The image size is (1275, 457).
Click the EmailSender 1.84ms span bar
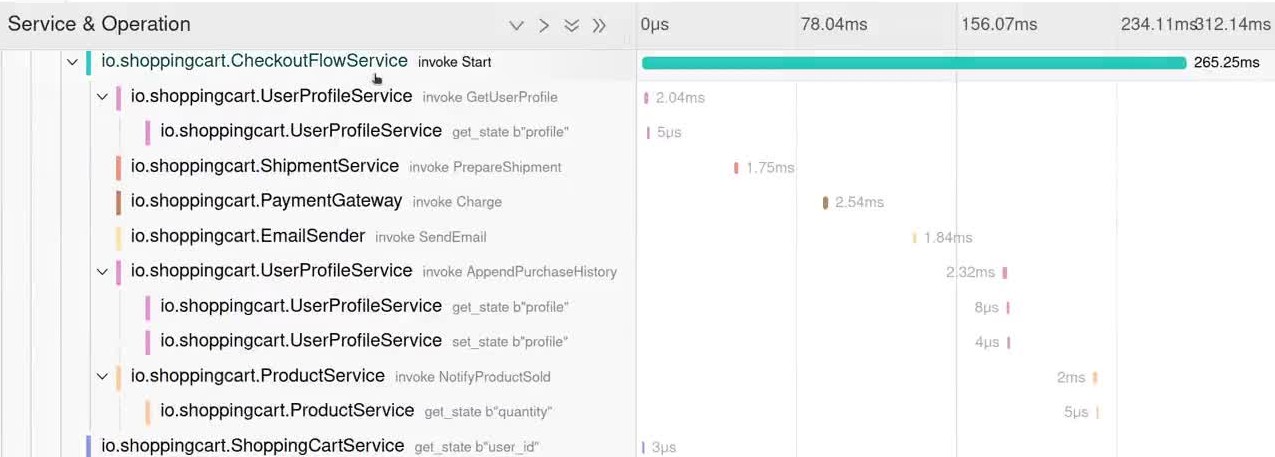(x=914, y=238)
